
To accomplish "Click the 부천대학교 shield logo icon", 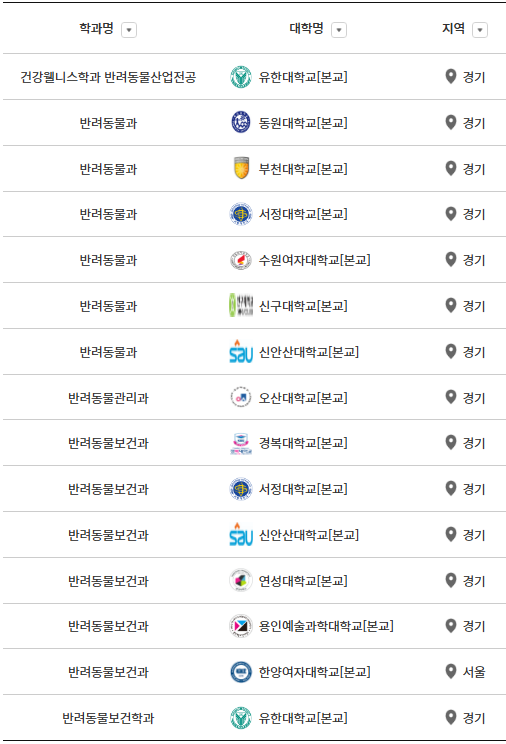I will (241, 168).
